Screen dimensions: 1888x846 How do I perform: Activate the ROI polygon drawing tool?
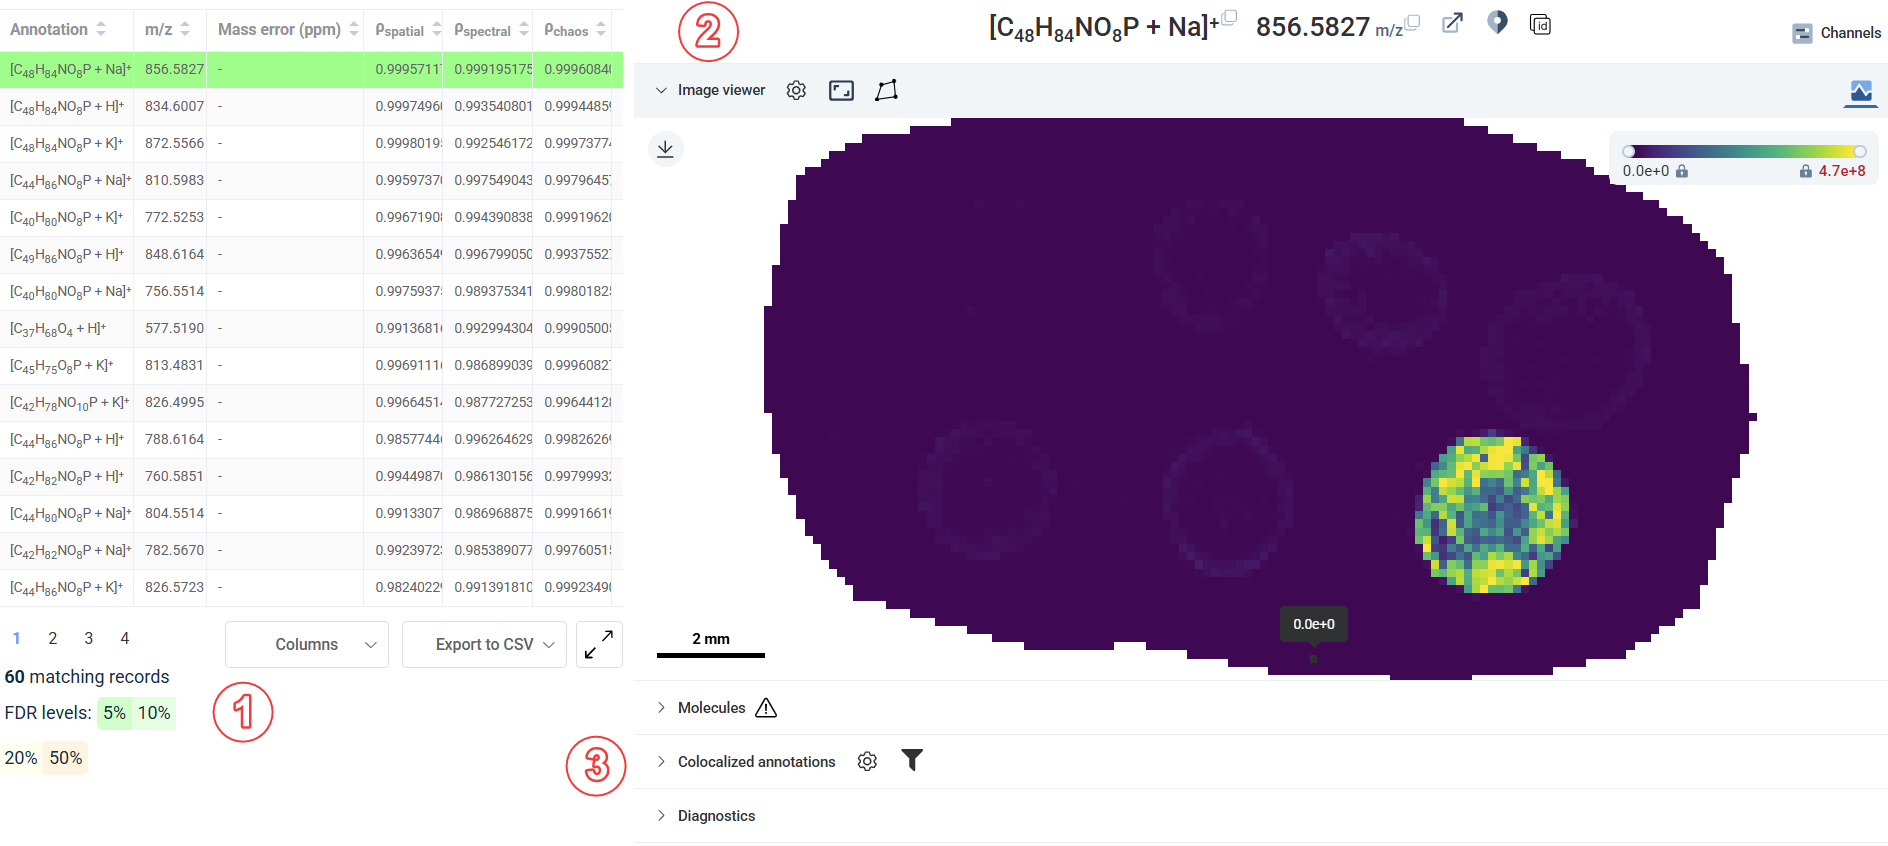886,90
